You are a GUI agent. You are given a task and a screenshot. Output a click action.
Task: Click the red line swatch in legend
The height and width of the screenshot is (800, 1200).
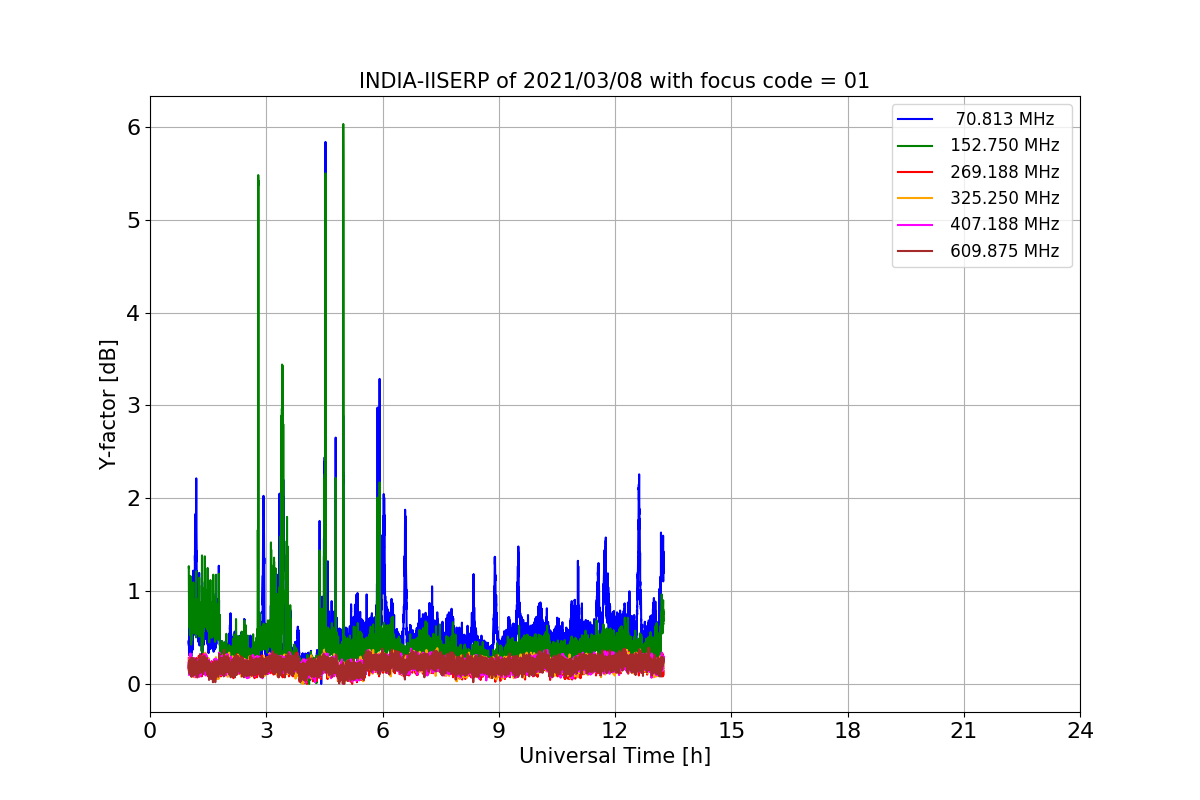(x=916, y=172)
